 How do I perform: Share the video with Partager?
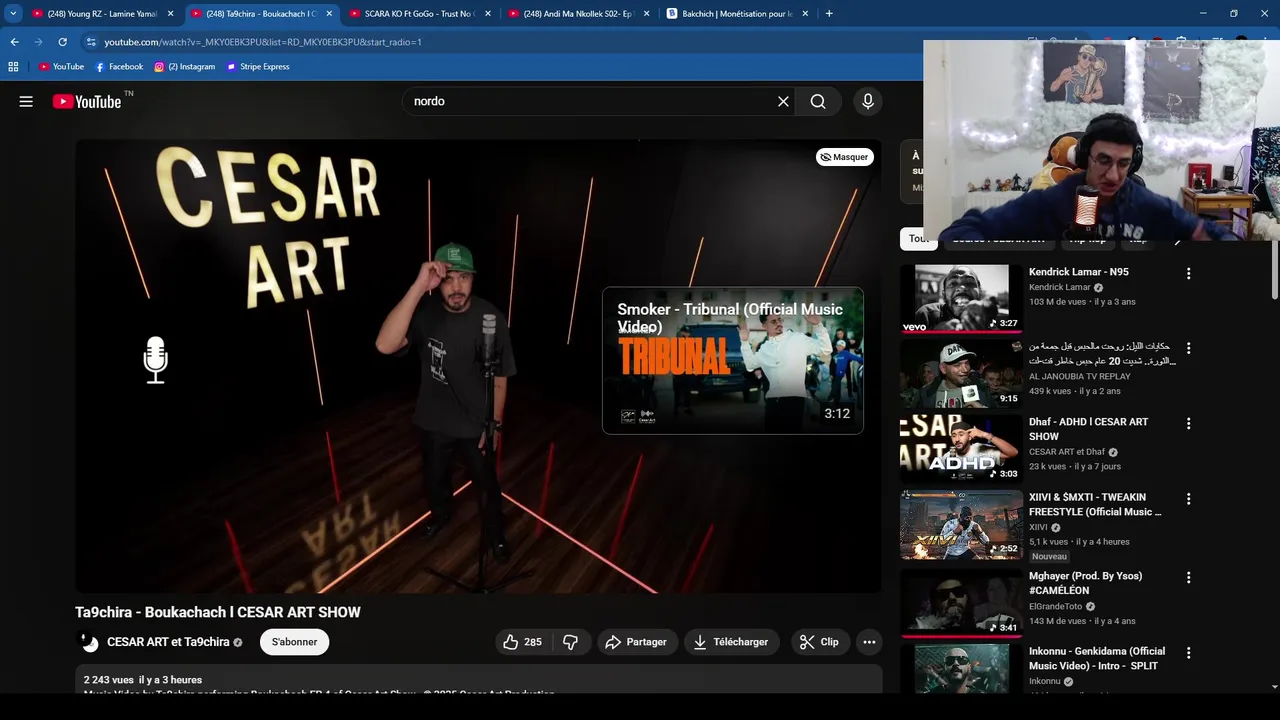click(x=636, y=642)
